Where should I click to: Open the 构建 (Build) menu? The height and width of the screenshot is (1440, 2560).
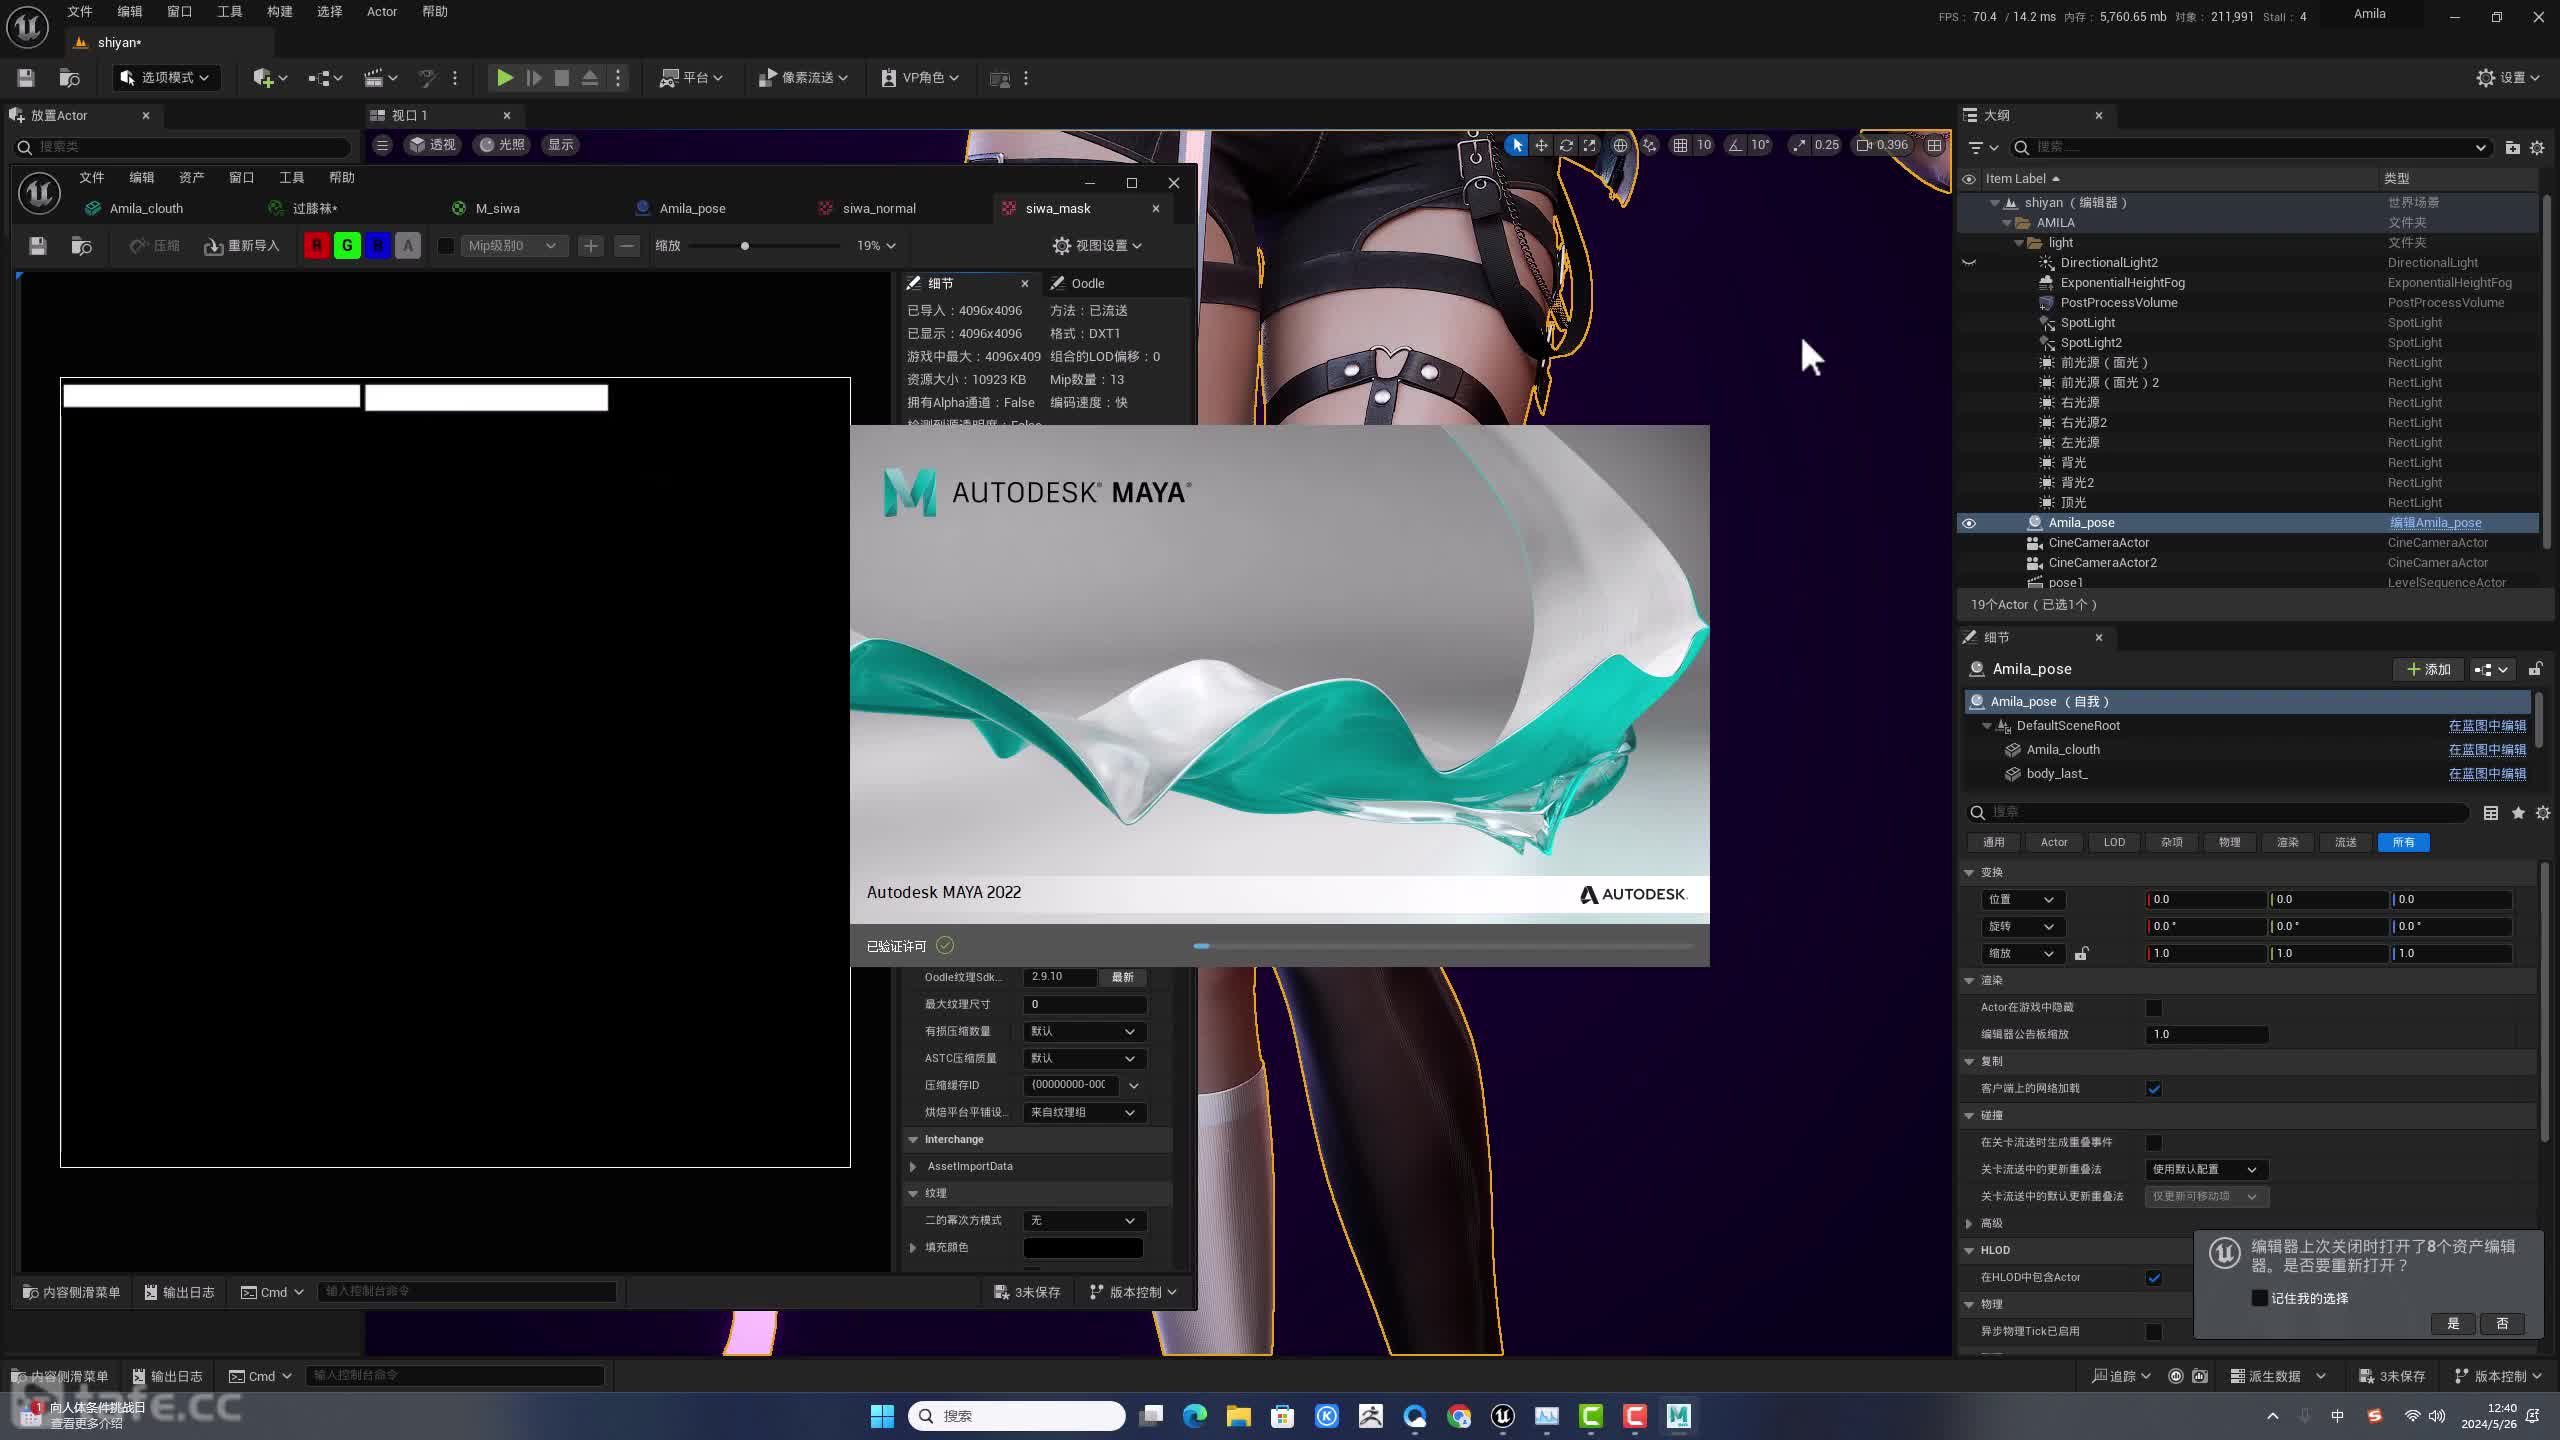(280, 12)
